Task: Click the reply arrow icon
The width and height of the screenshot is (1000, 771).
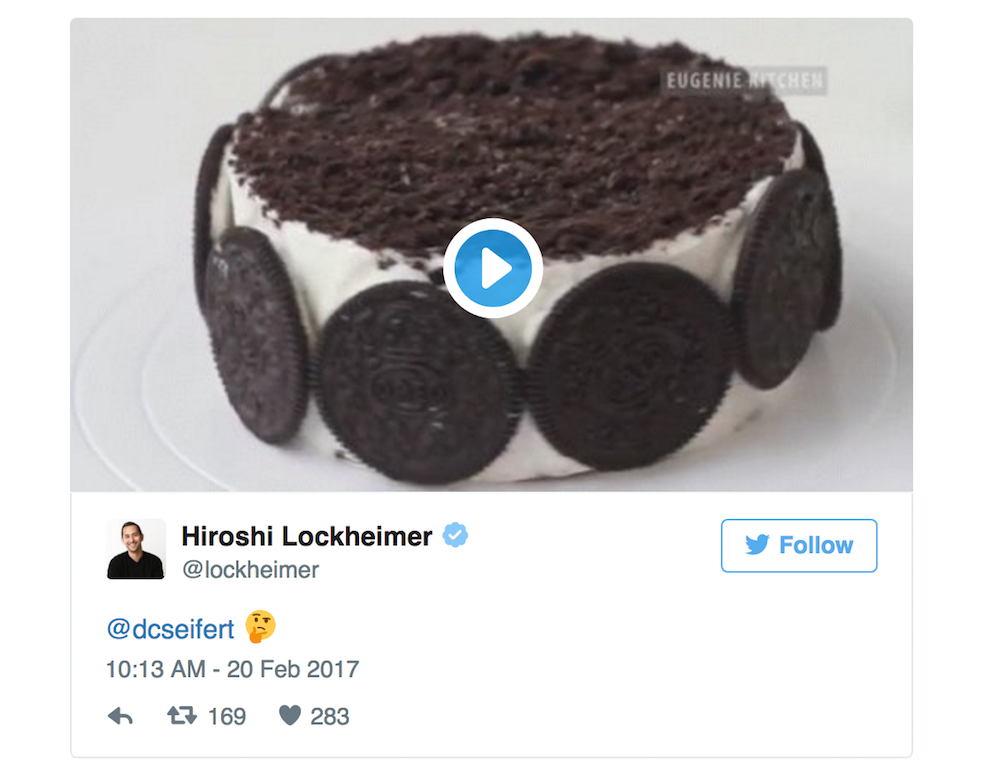Action: pyautogui.click(x=120, y=716)
